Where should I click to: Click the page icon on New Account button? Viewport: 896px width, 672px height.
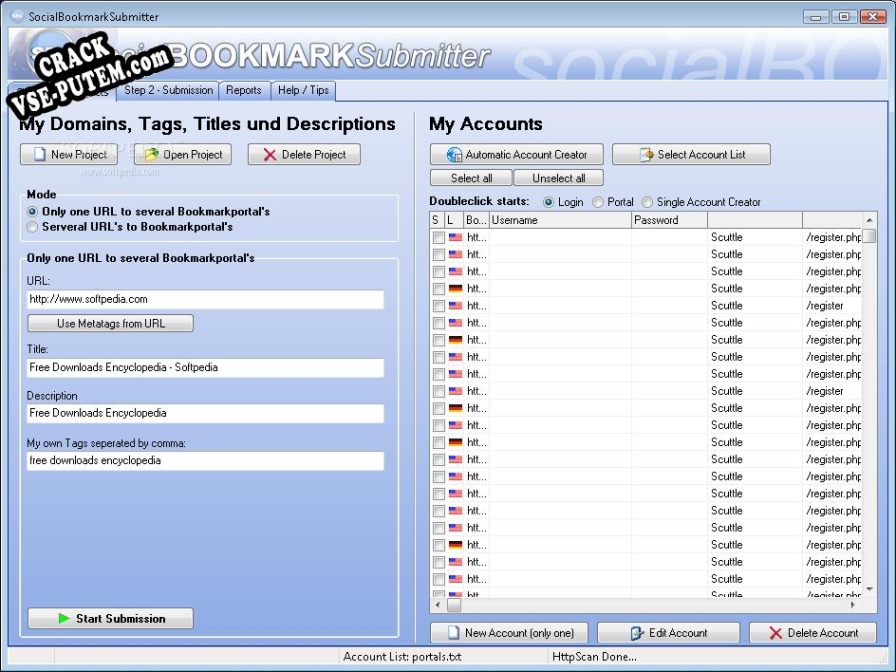453,633
